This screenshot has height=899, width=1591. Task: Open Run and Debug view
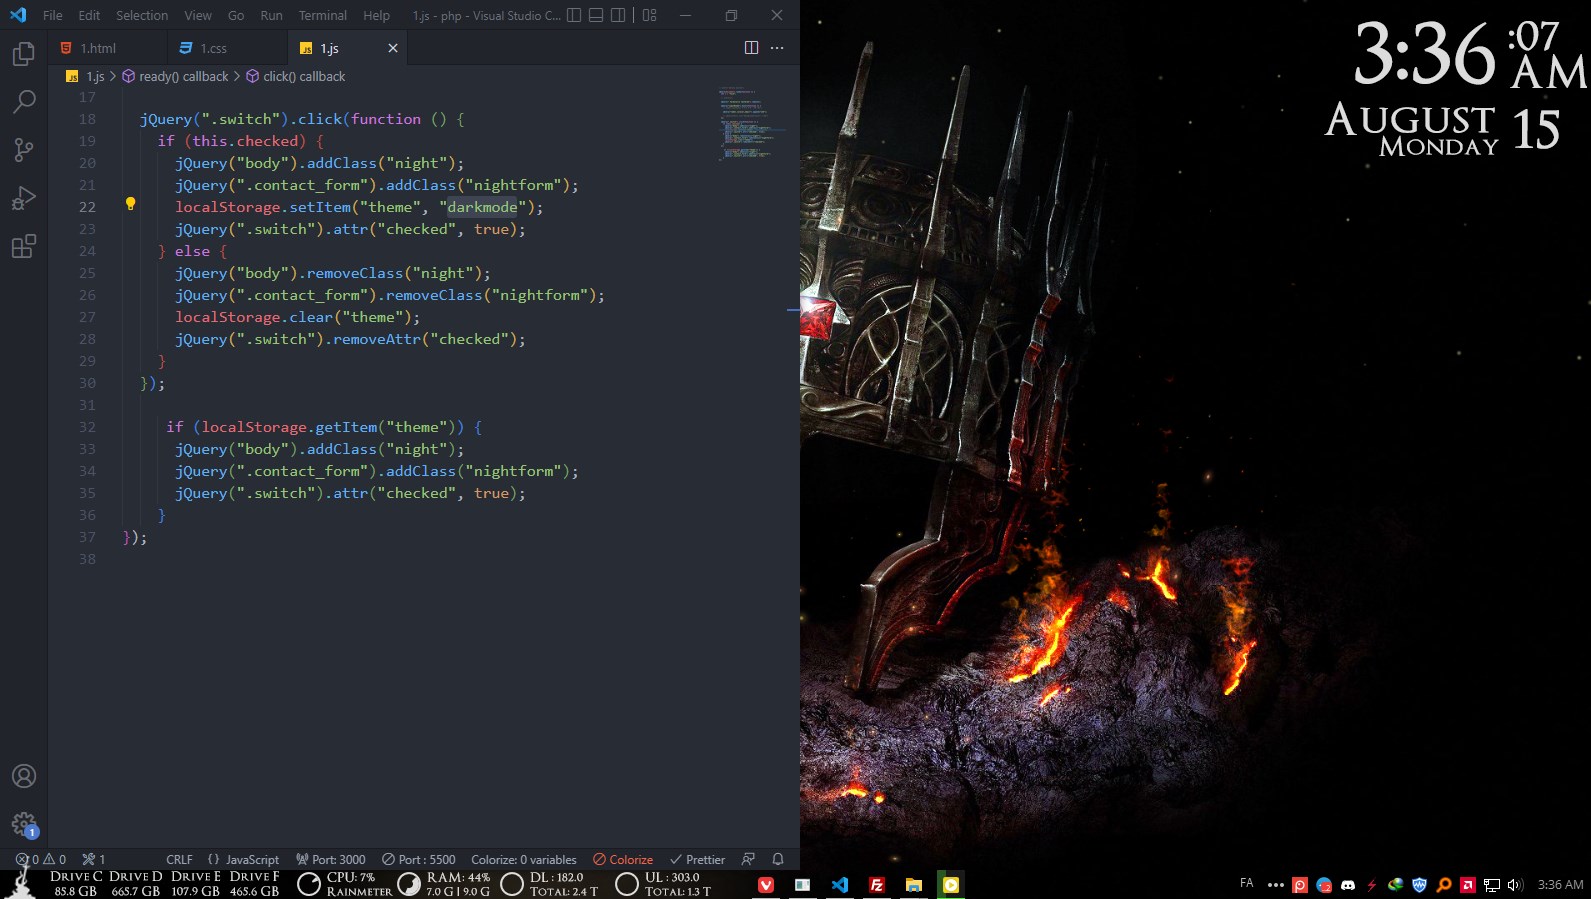(x=24, y=198)
